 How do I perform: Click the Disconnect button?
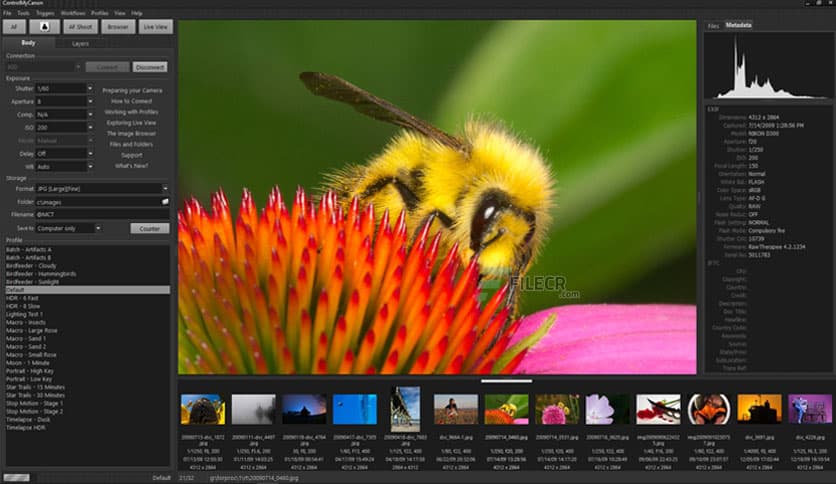(x=150, y=67)
